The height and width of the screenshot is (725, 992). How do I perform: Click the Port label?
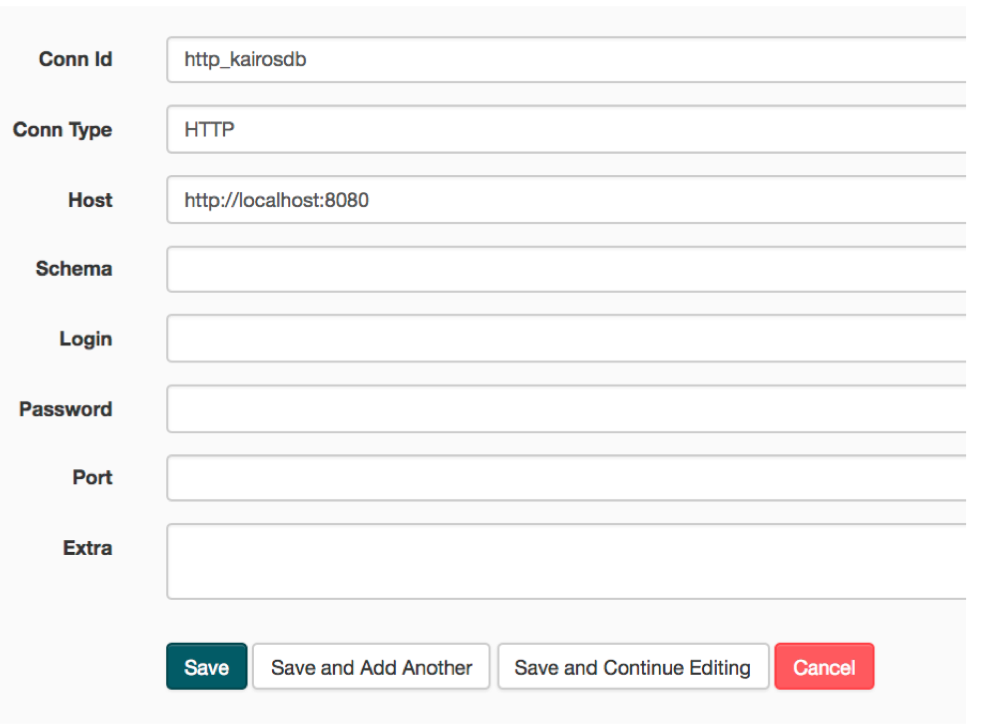click(92, 478)
